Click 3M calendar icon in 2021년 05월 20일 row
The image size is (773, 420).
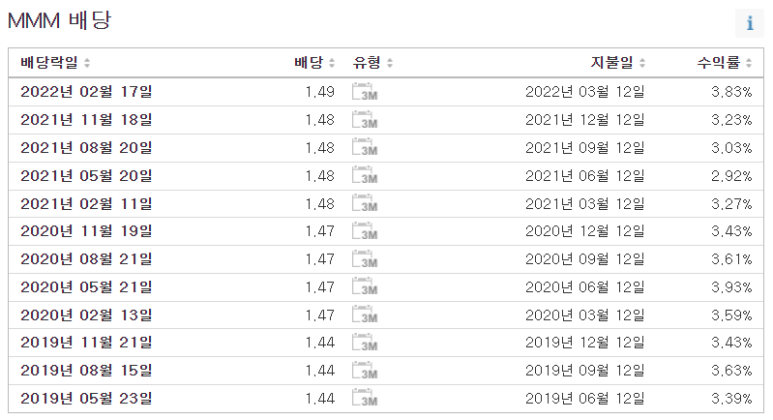pyautogui.click(x=365, y=176)
